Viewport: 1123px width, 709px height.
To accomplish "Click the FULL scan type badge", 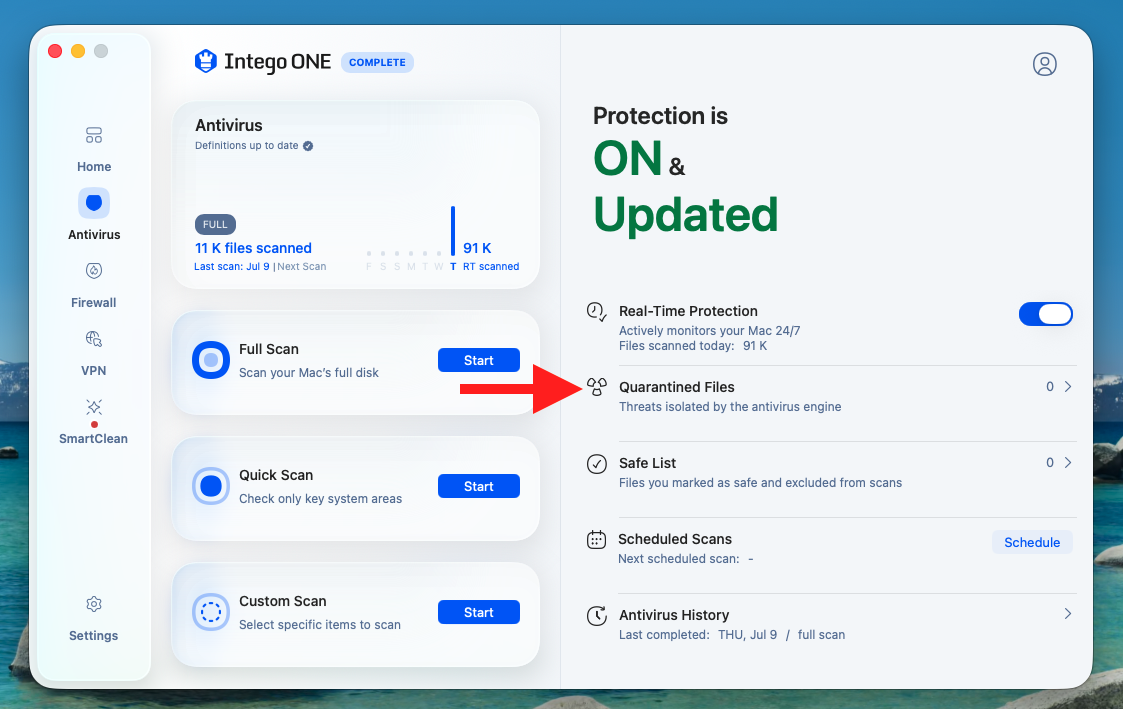I will [x=215, y=224].
